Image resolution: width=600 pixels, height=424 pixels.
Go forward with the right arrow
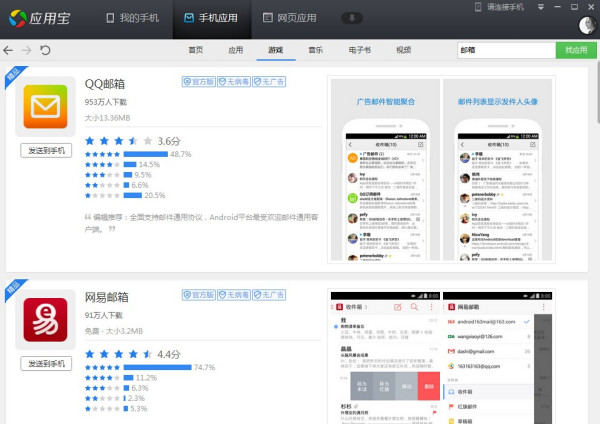tap(26, 50)
